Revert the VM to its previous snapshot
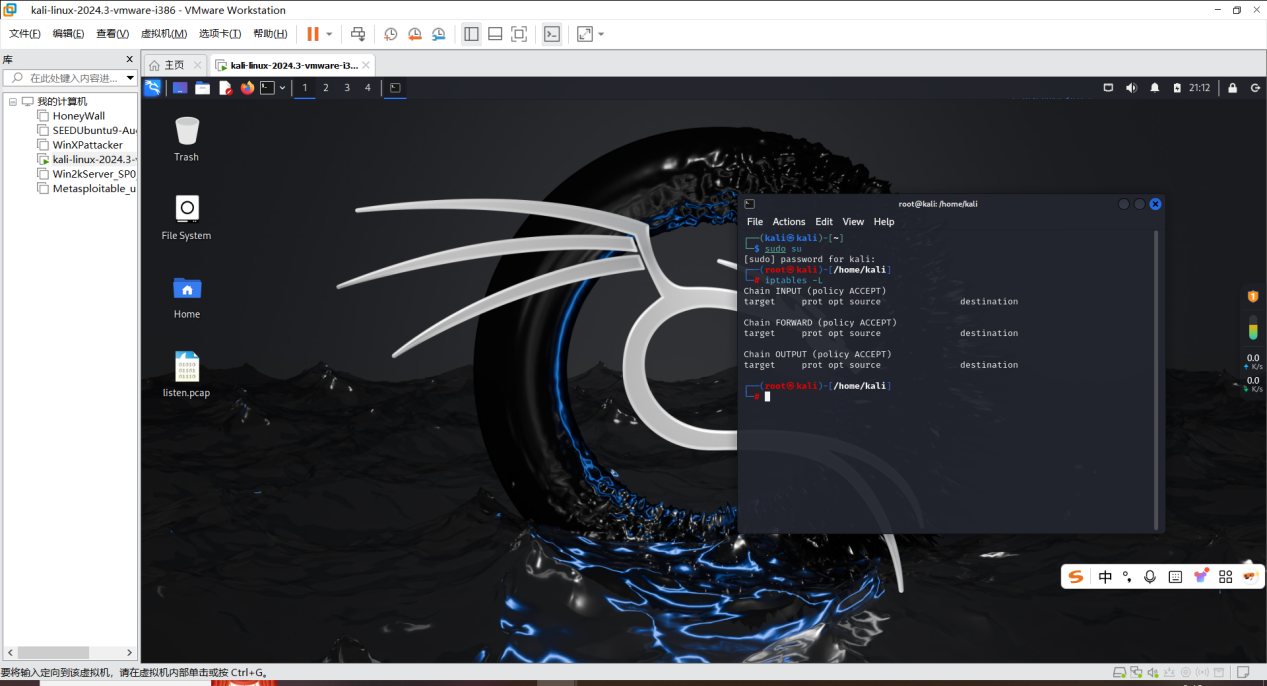This screenshot has height=686, width=1267. (414, 34)
